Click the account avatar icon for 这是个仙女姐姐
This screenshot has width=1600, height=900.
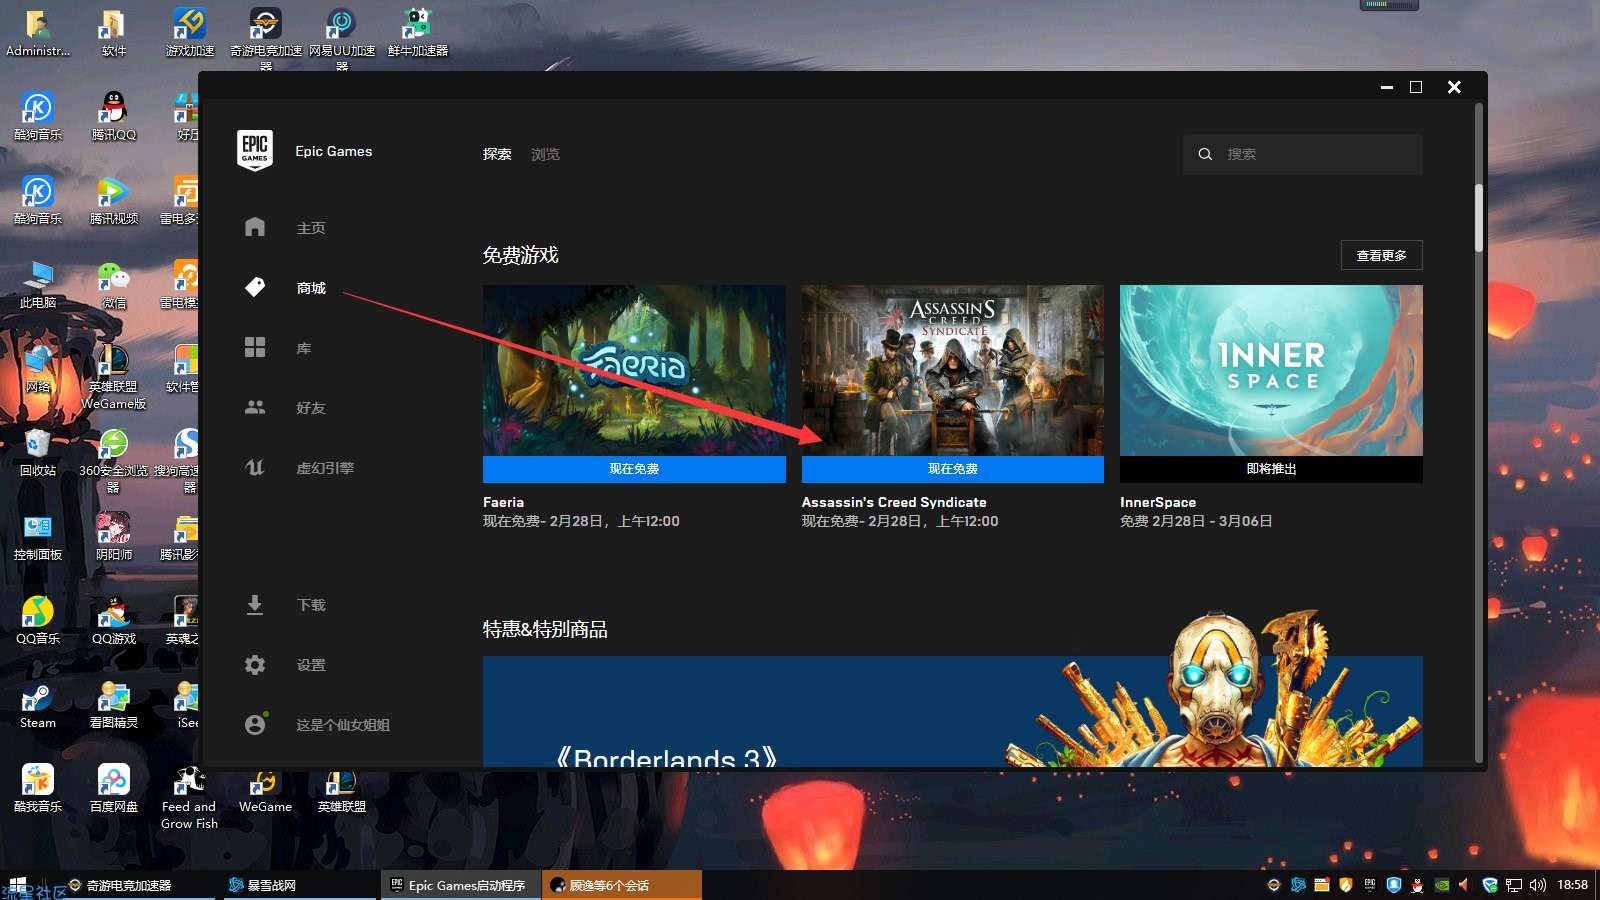(x=255, y=724)
